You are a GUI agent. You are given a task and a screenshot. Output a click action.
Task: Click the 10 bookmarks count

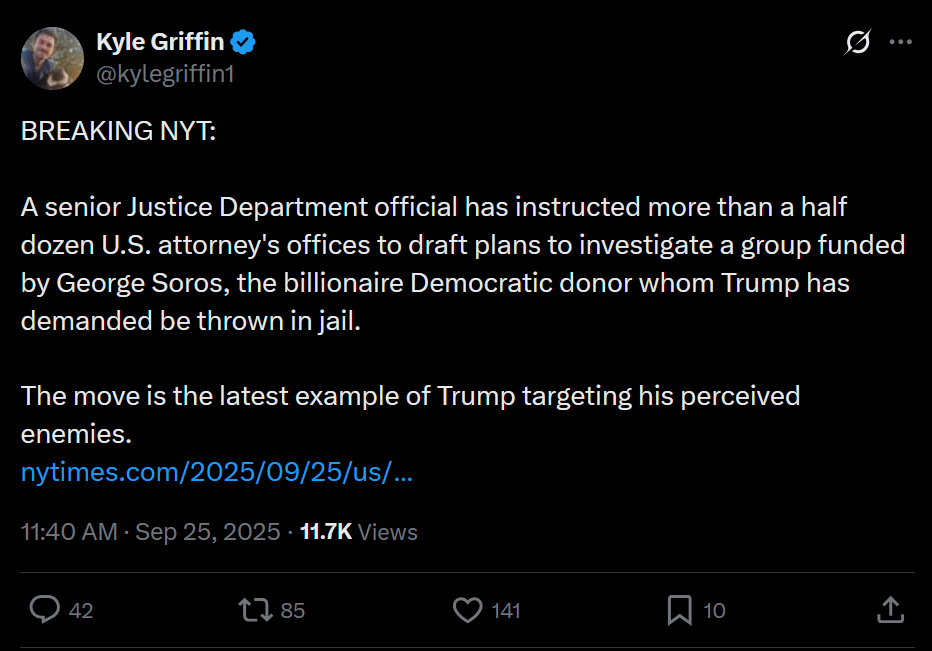click(714, 610)
